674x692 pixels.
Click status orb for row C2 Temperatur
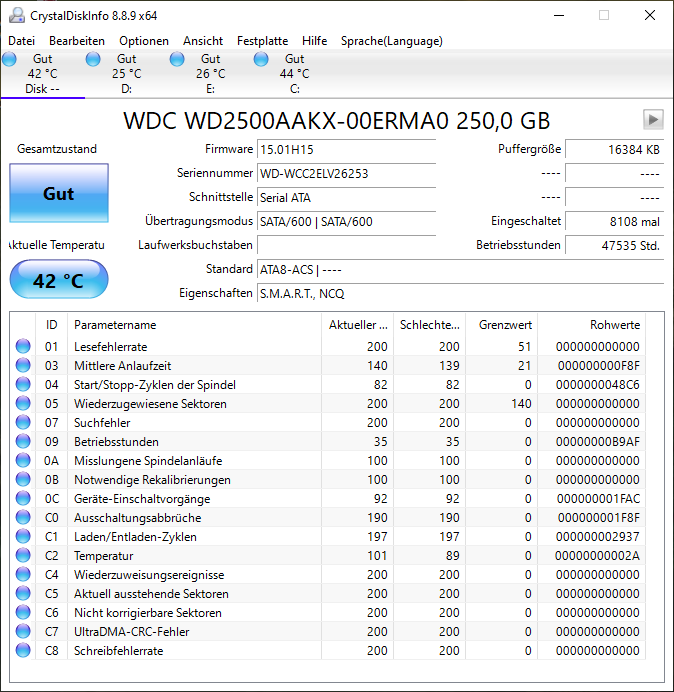(x=23, y=555)
